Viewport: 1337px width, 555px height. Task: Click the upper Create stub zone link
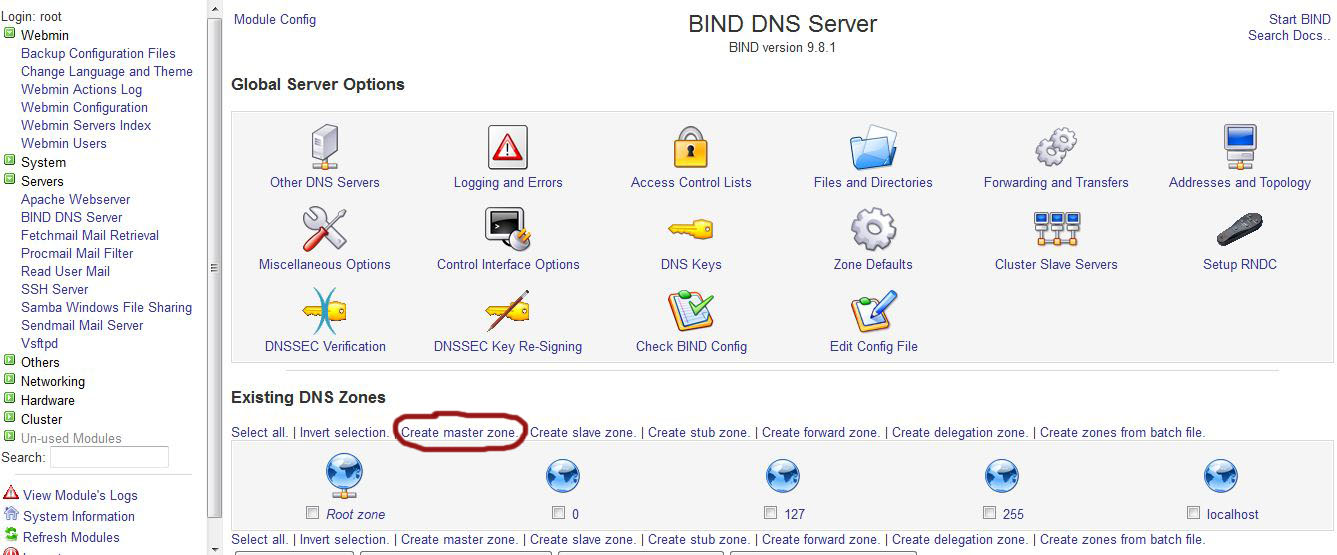pos(699,432)
